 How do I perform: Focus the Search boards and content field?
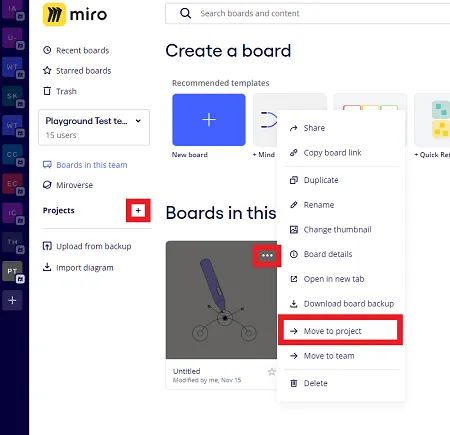point(307,13)
